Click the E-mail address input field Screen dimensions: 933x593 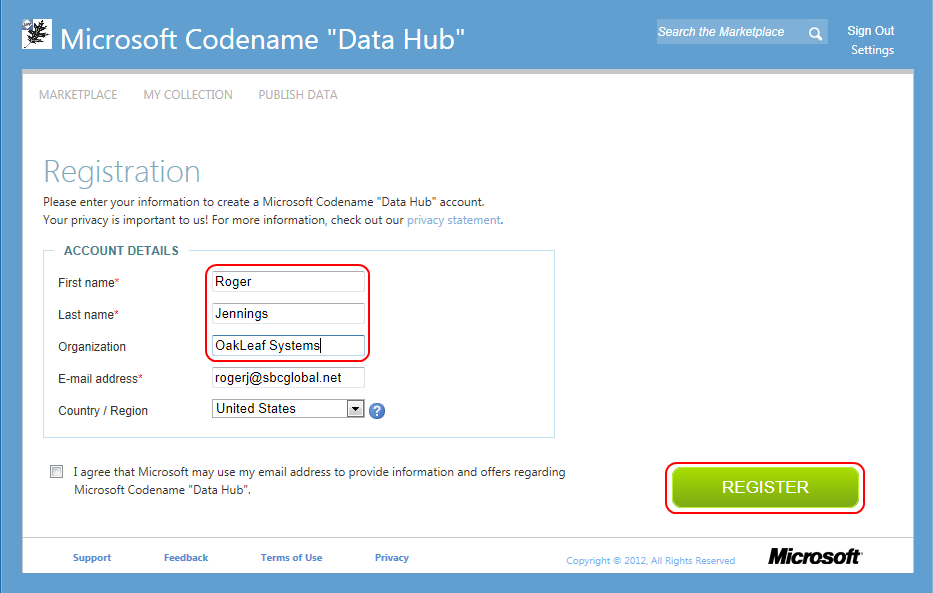(288, 378)
